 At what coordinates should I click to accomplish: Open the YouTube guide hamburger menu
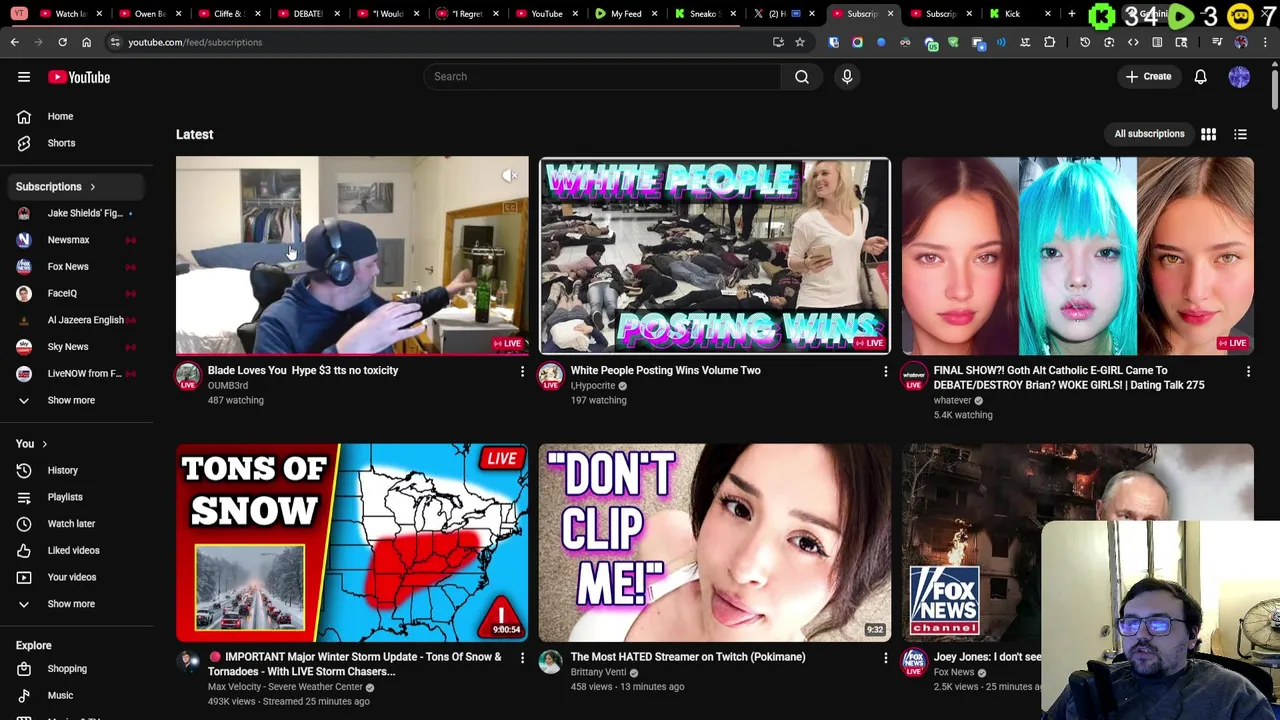pos(24,77)
